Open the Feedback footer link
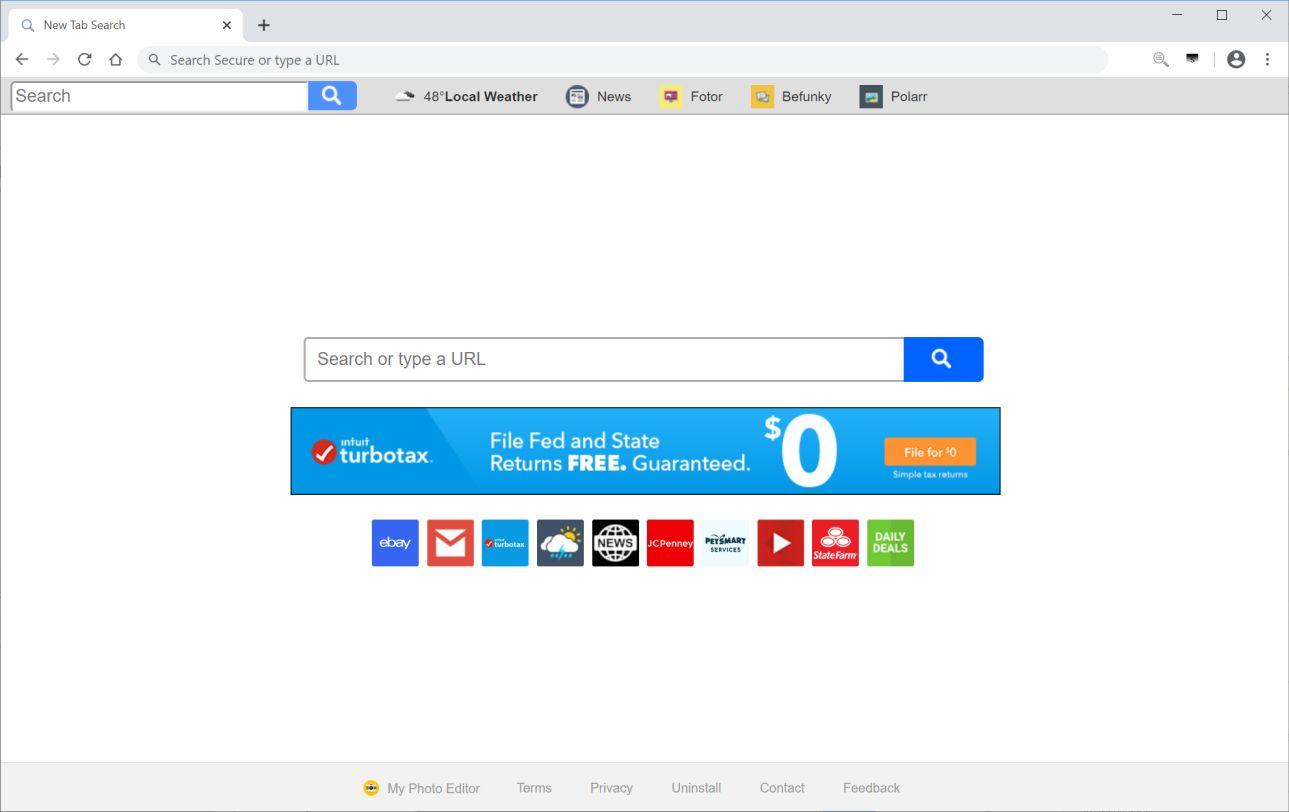The width and height of the screenshot is (1289, 812). click(871, 788)
